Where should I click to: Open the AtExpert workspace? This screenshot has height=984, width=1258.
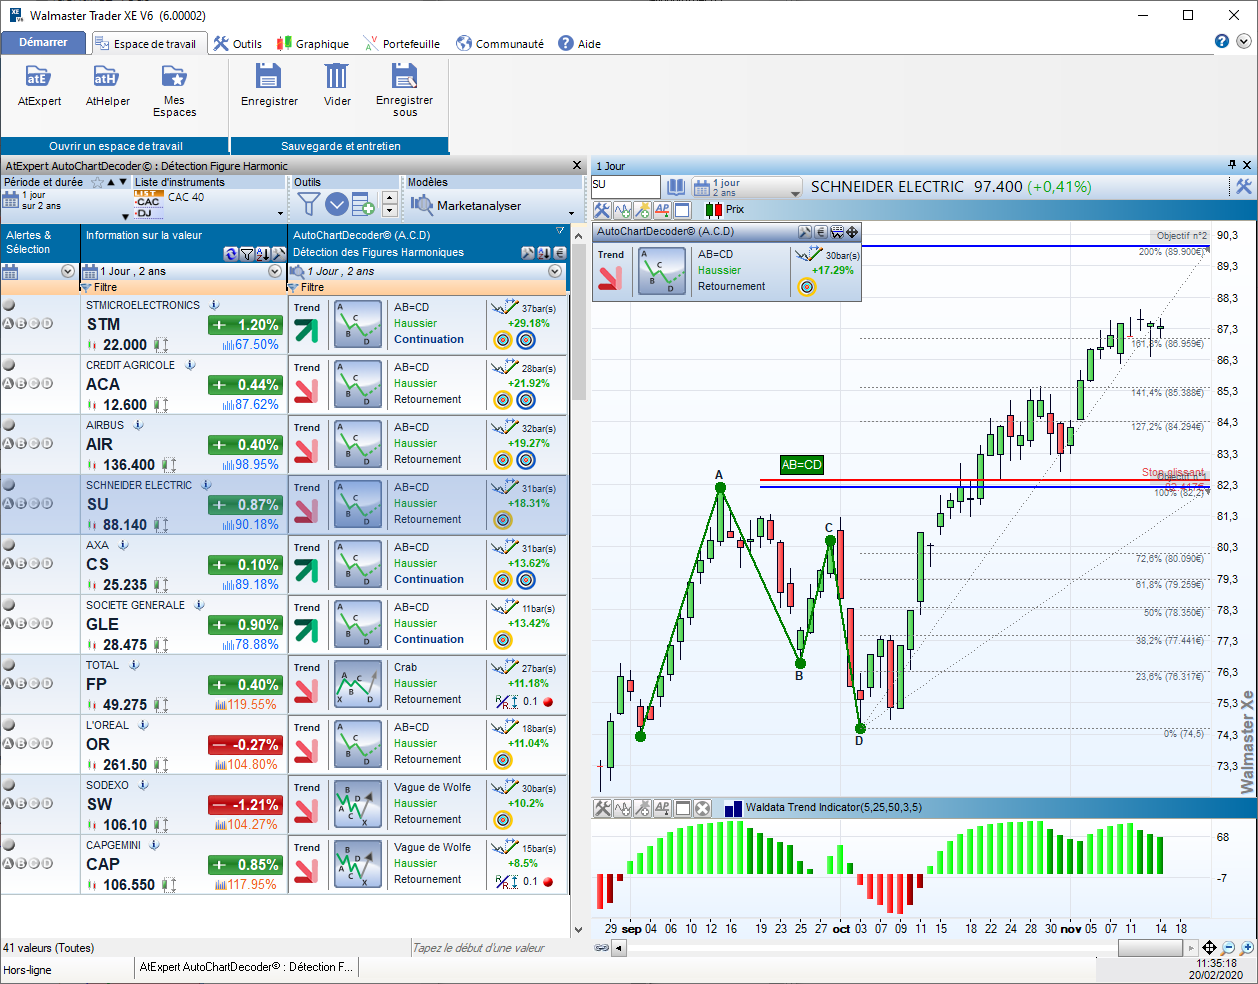tap(39, 85)
